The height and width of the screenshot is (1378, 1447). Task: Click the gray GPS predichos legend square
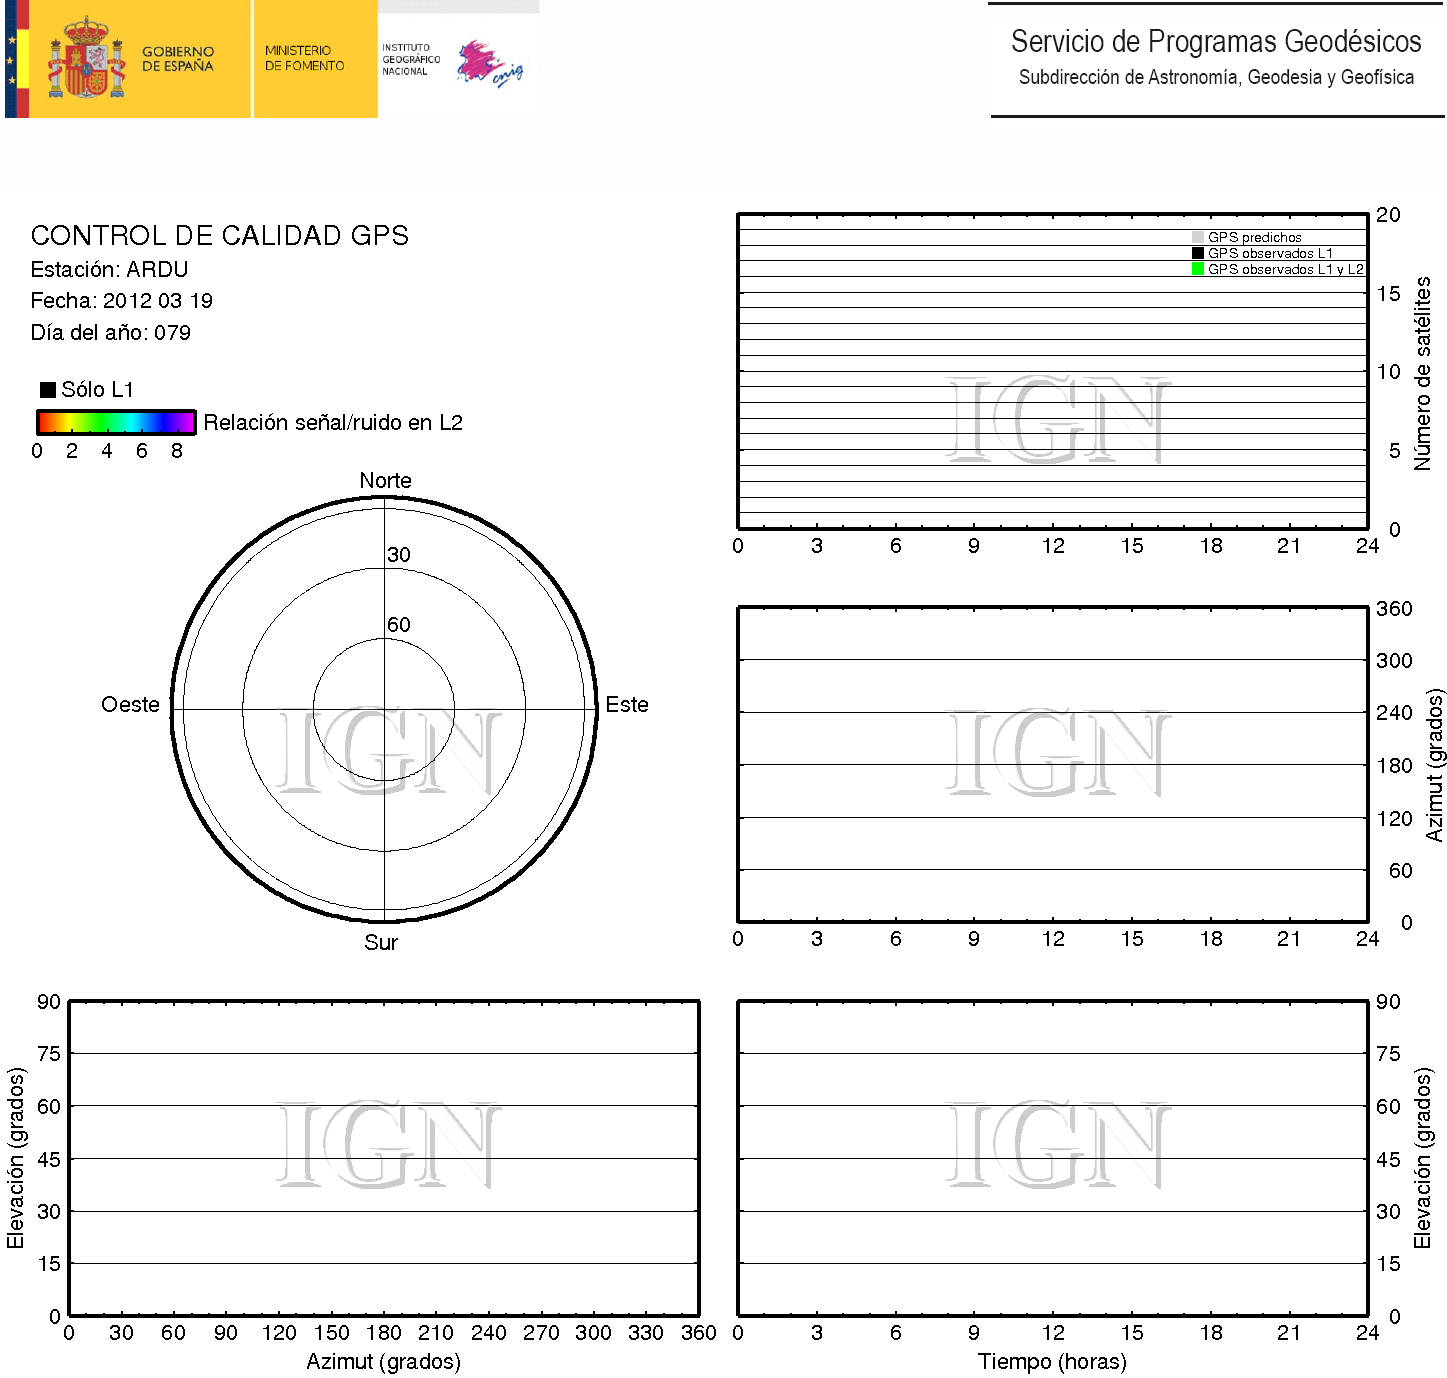pos(1197,238)
